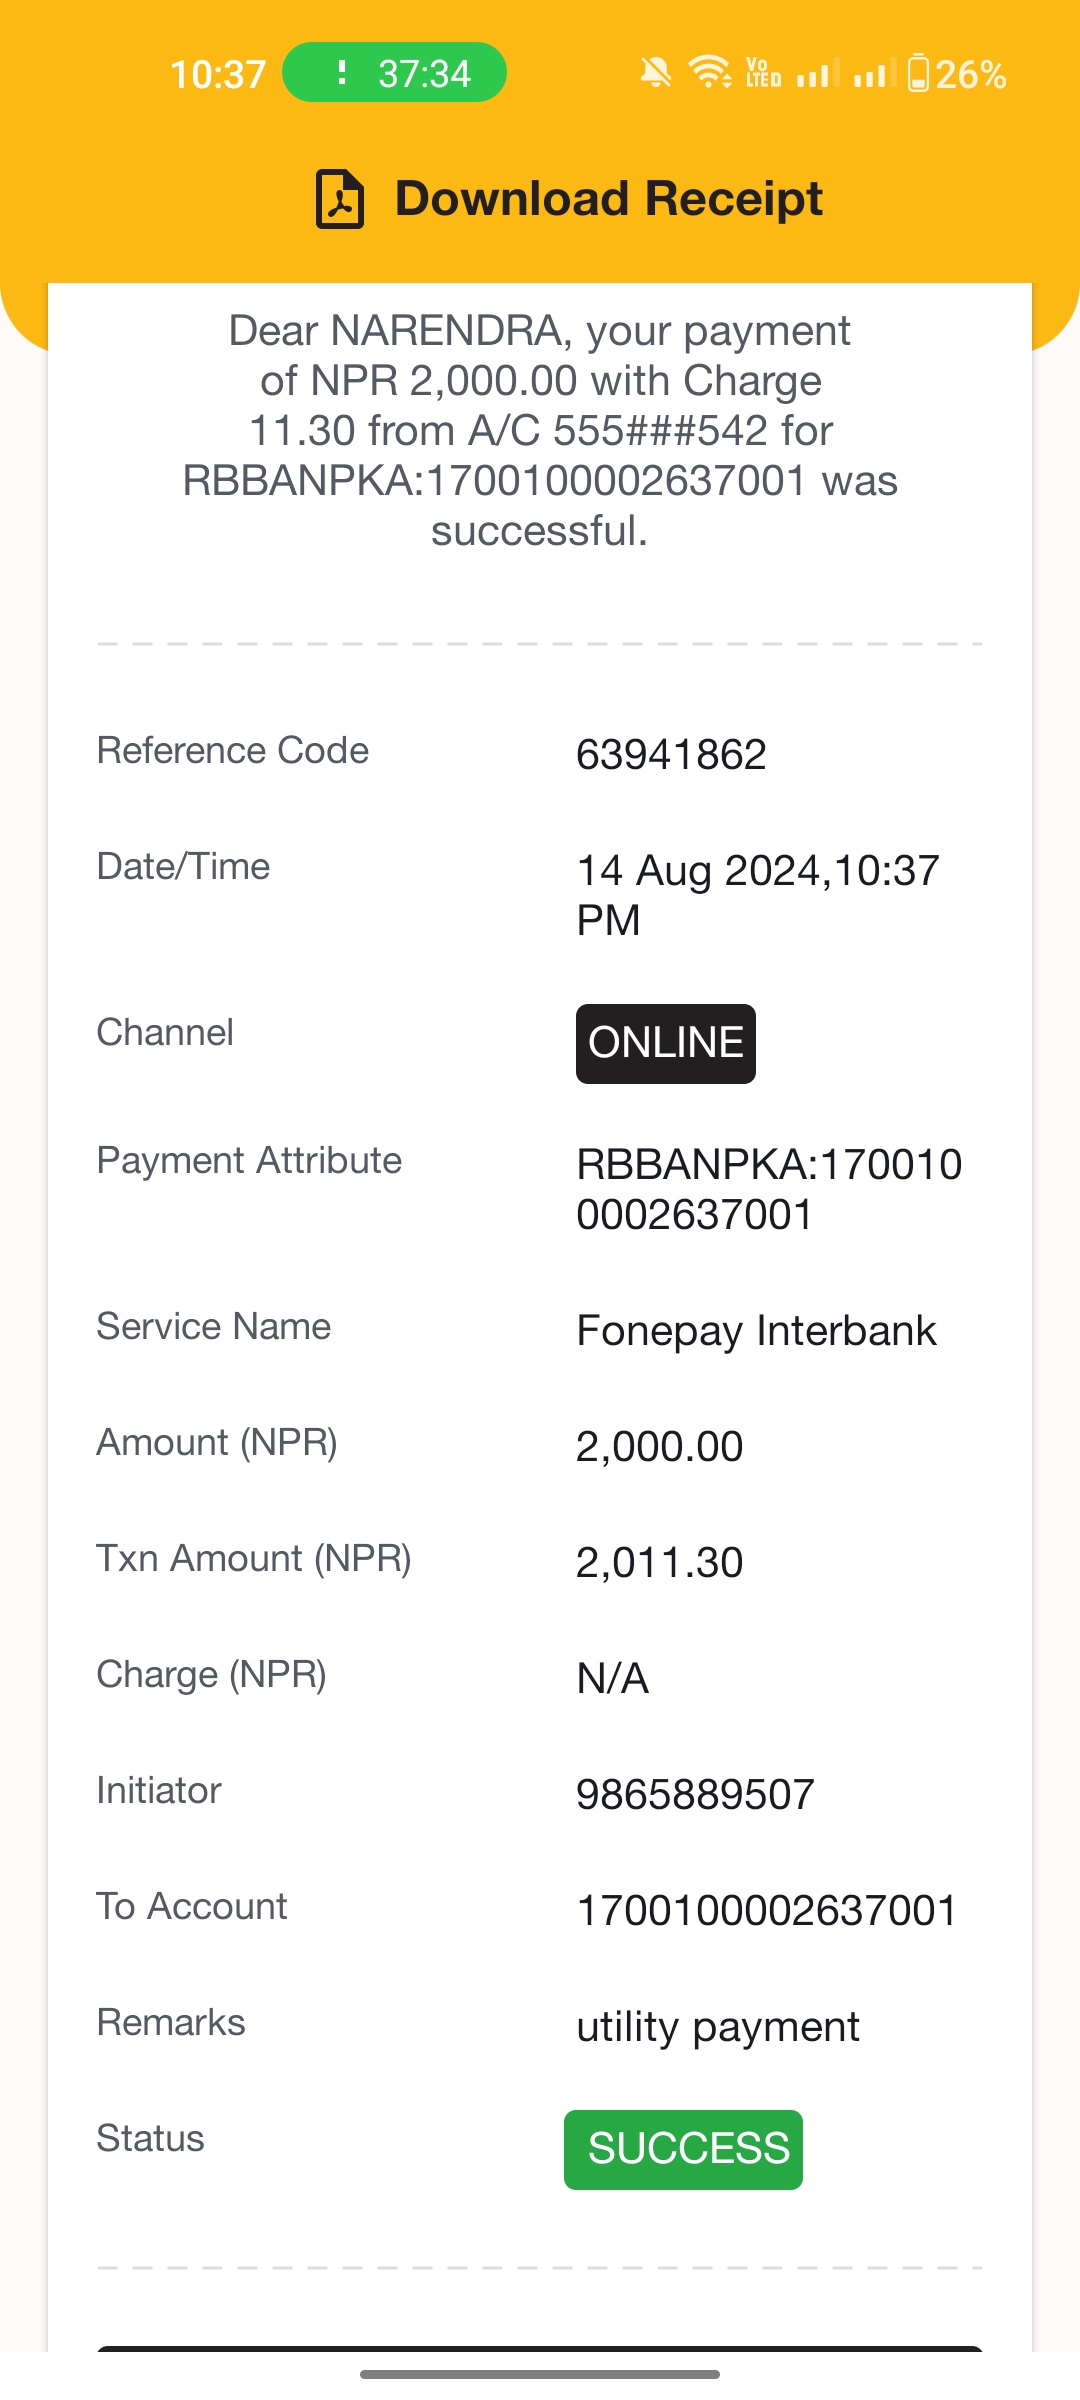
Task: Tap the first signal strength bars
Action: [817, 73]
